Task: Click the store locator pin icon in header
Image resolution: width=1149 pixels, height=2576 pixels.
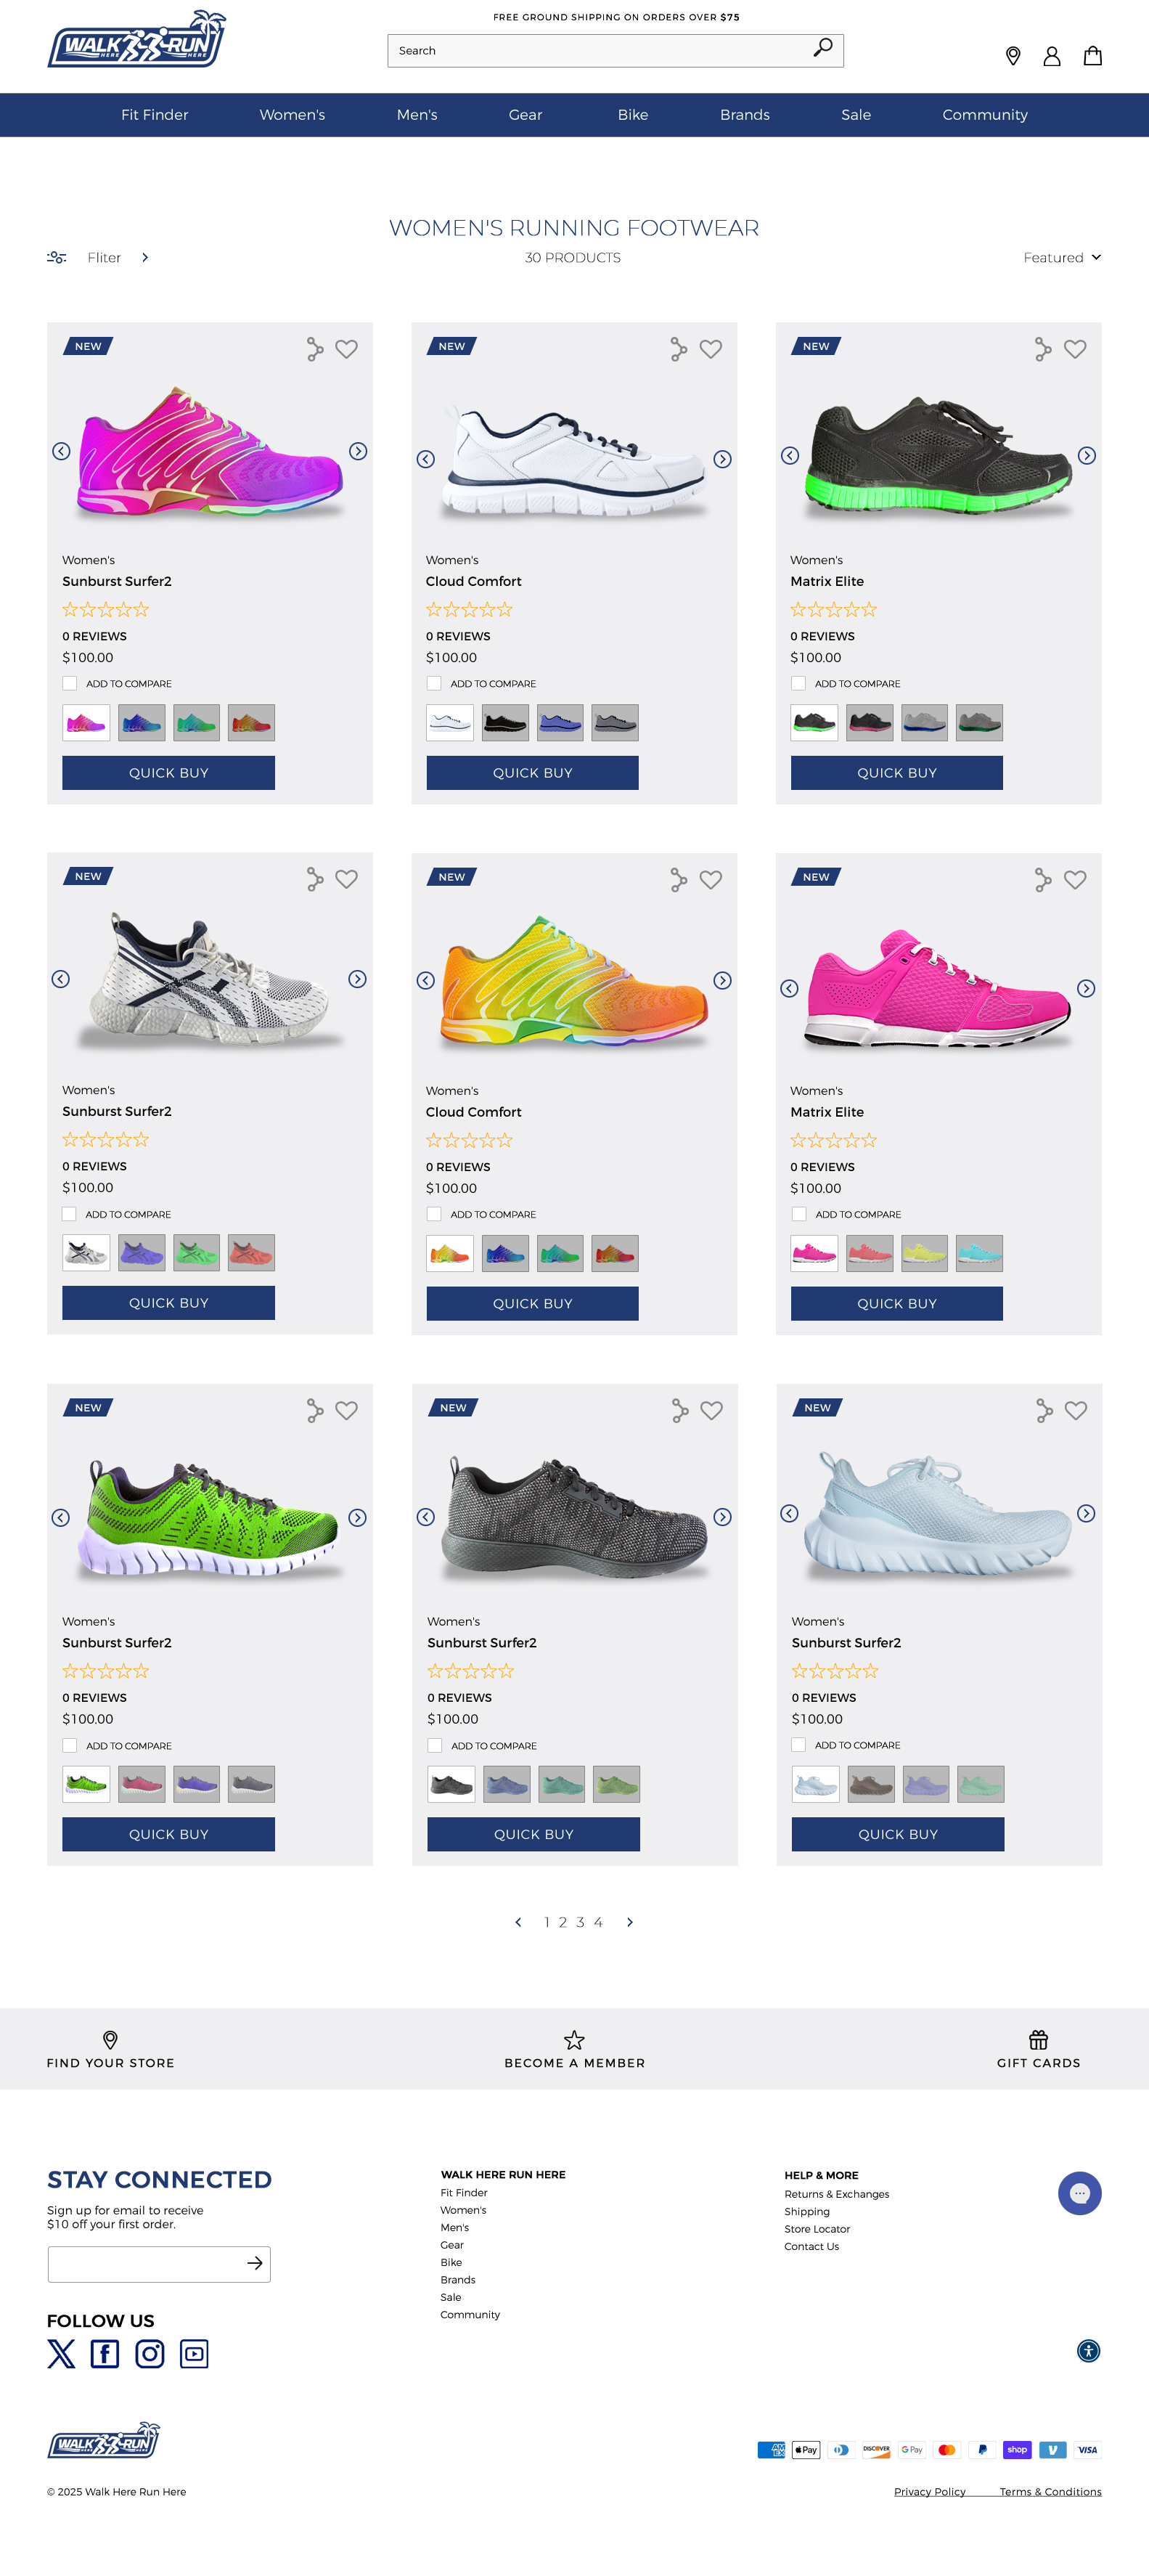Action: point(1013,56)
